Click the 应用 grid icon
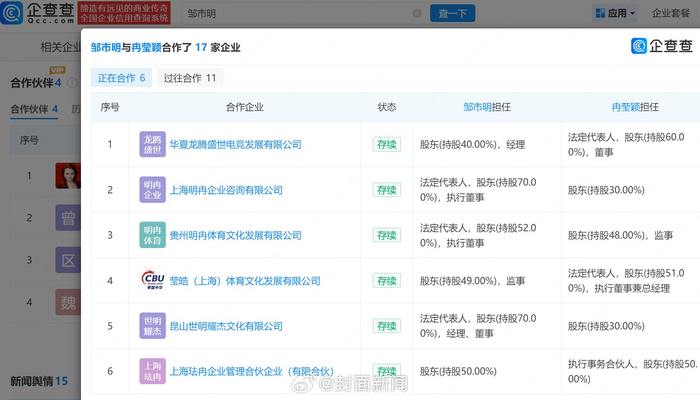The height and width of the screenshot is (400, 700). click(x=600, y=13)
